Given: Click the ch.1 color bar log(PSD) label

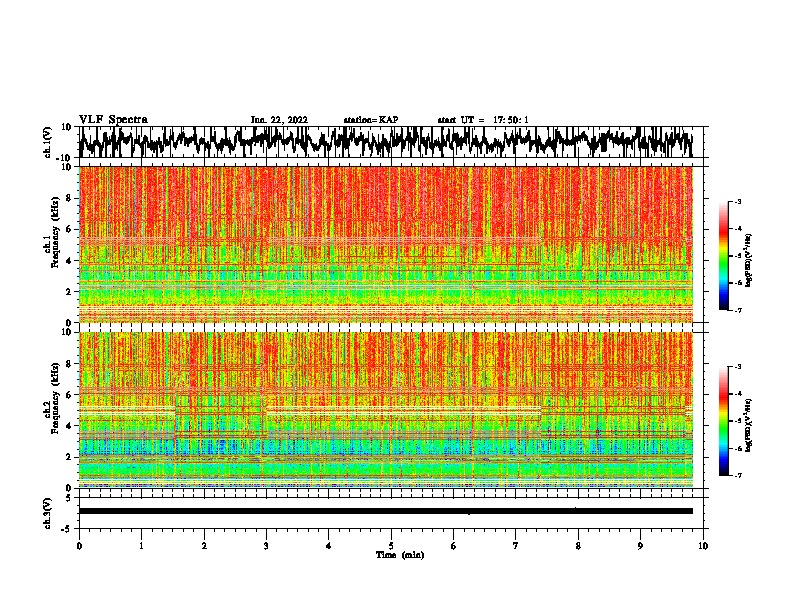Looking at the screenshot, I should click(x=748, y=260).
